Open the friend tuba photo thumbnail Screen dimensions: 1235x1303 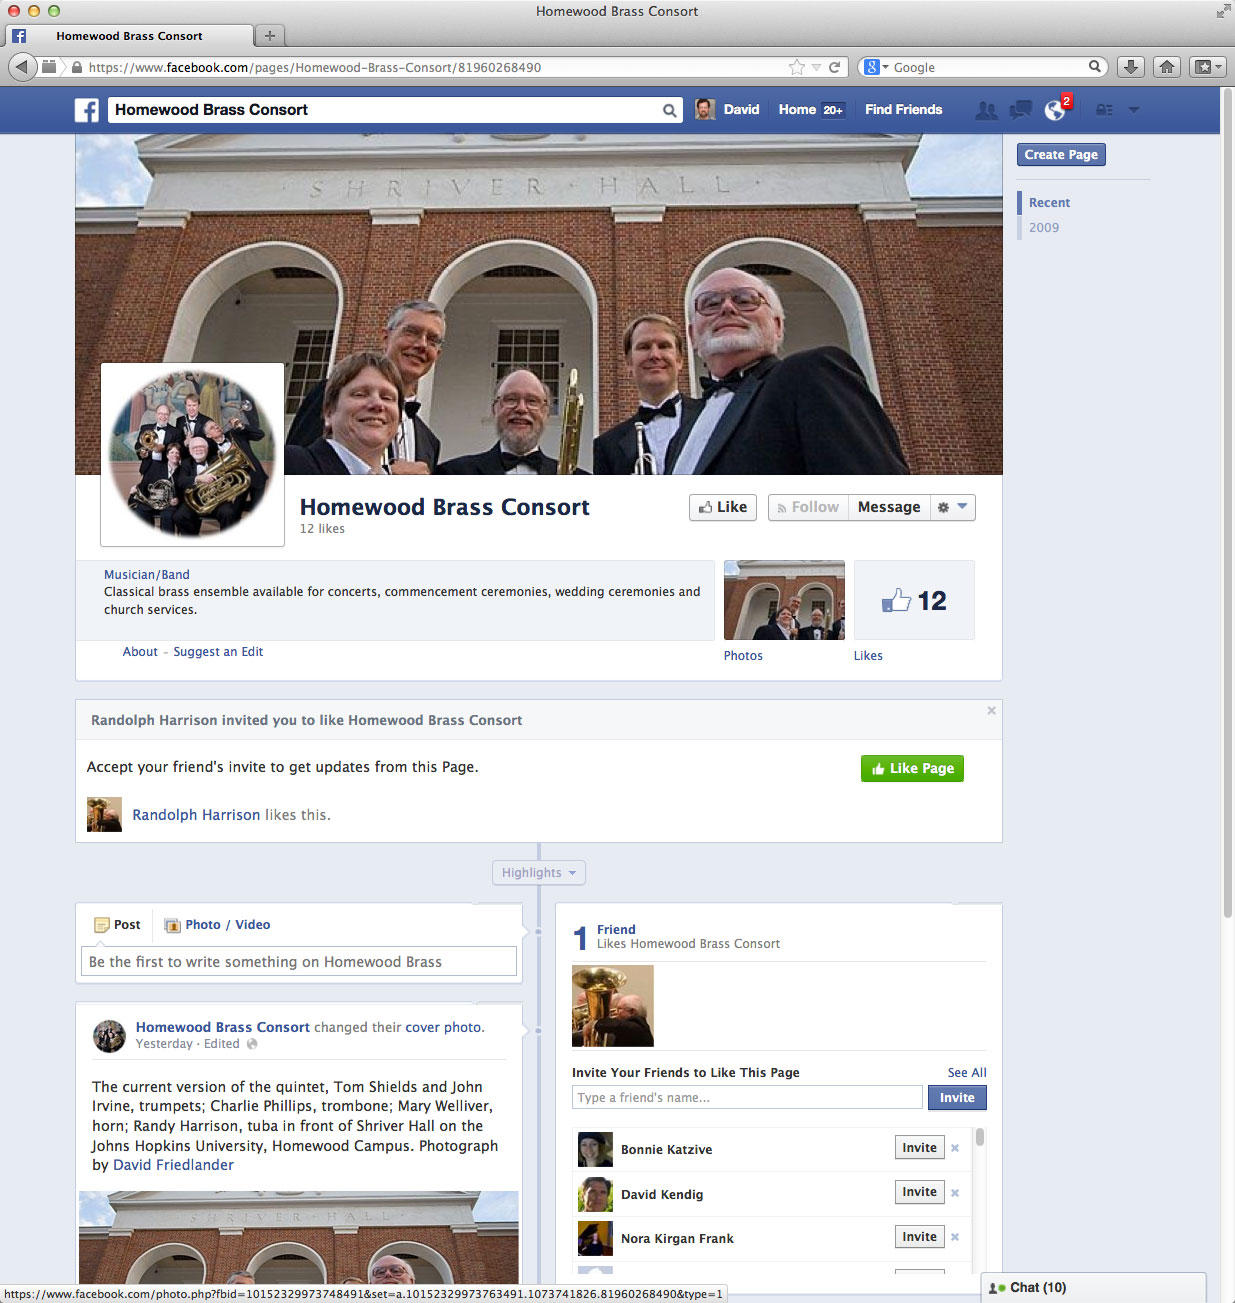pyautogui.click(x=613, y=1006)
